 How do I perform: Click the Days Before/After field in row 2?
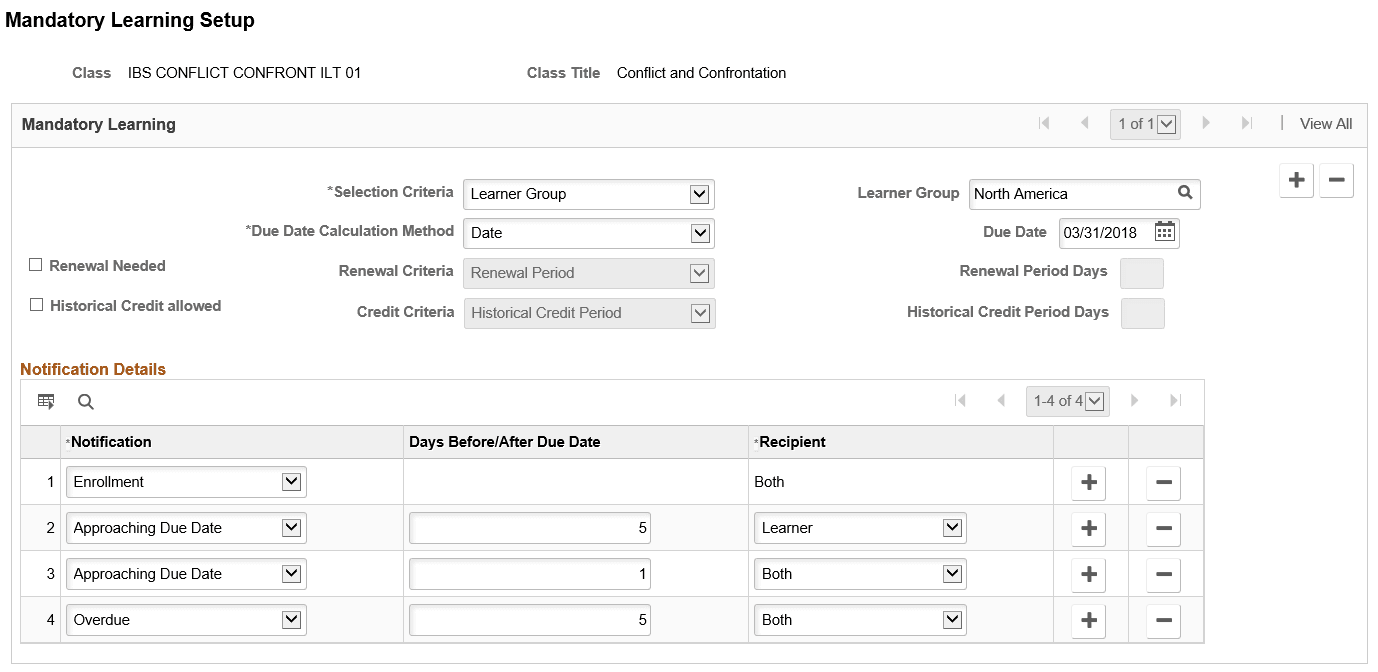(529, 527)
